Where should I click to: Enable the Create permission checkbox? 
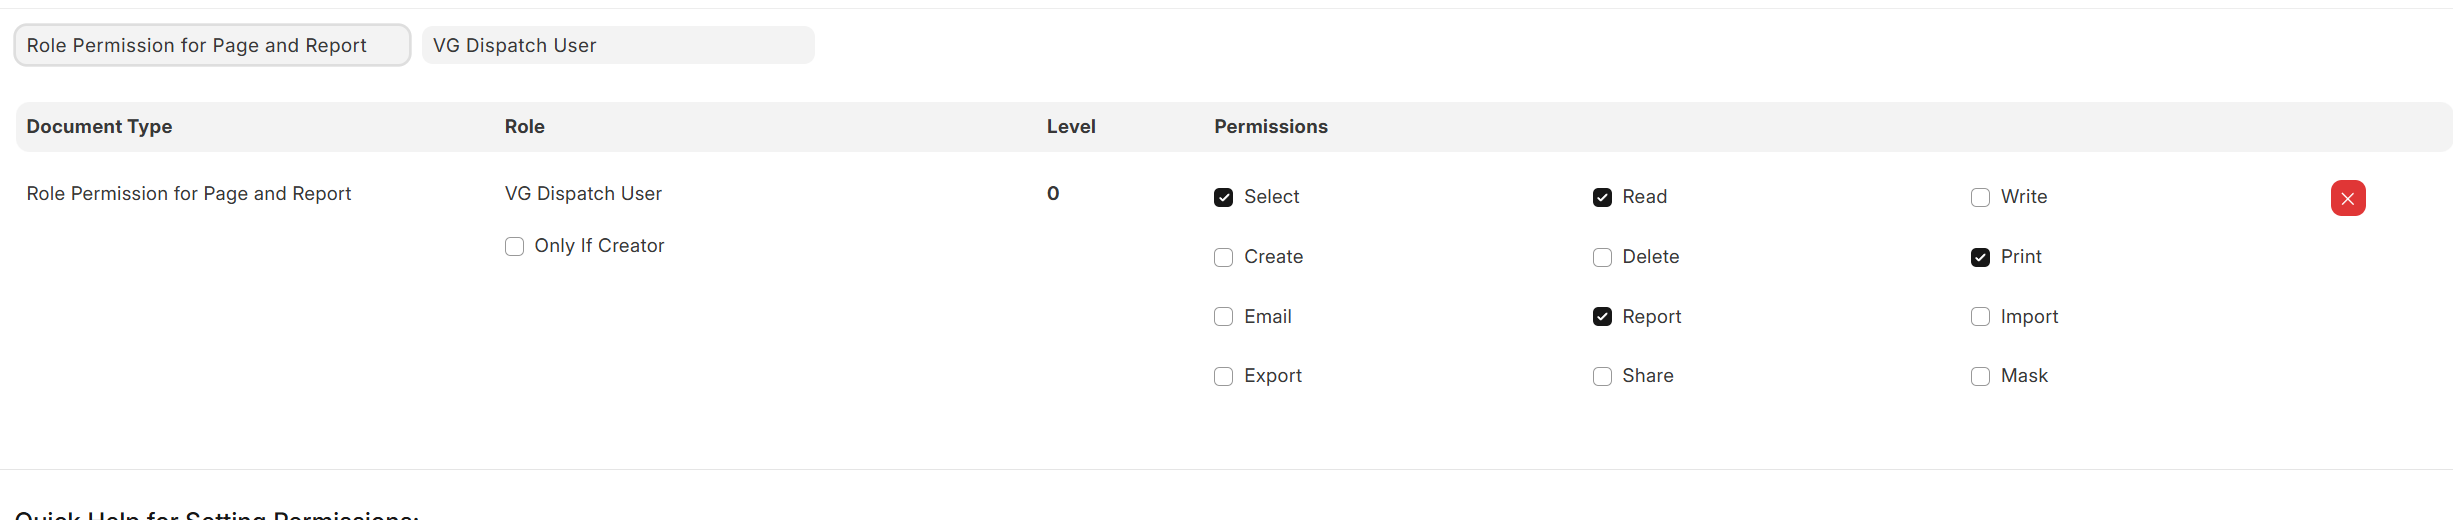[x=1223, y=257]
